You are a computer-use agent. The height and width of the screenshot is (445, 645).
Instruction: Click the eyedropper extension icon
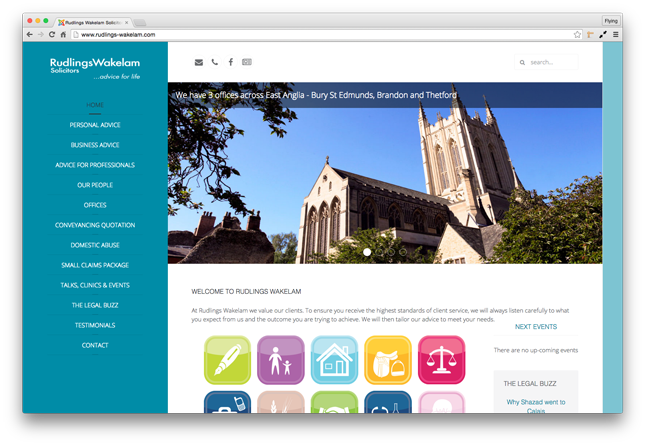pos(603,35)
